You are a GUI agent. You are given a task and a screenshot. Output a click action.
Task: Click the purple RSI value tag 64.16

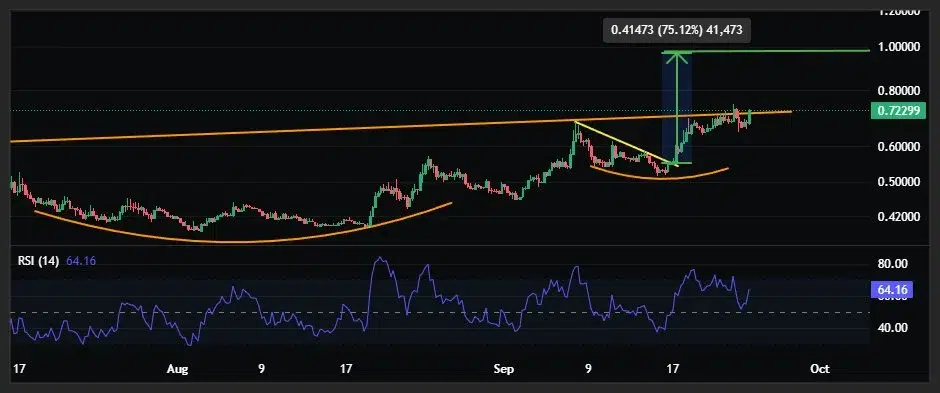(x=891, y=291)
